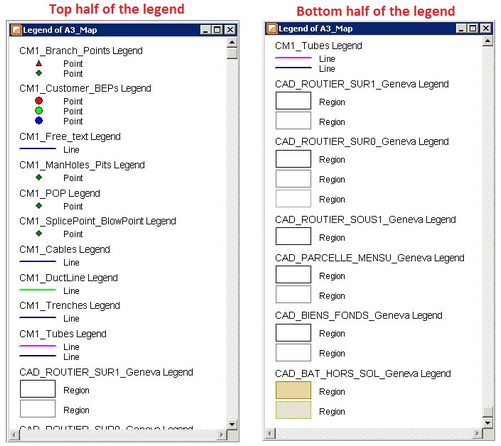This screenshot has height=446, width=501.
Task: Click the horizontal scroll right arrow, left window
Action: (221, 435)
